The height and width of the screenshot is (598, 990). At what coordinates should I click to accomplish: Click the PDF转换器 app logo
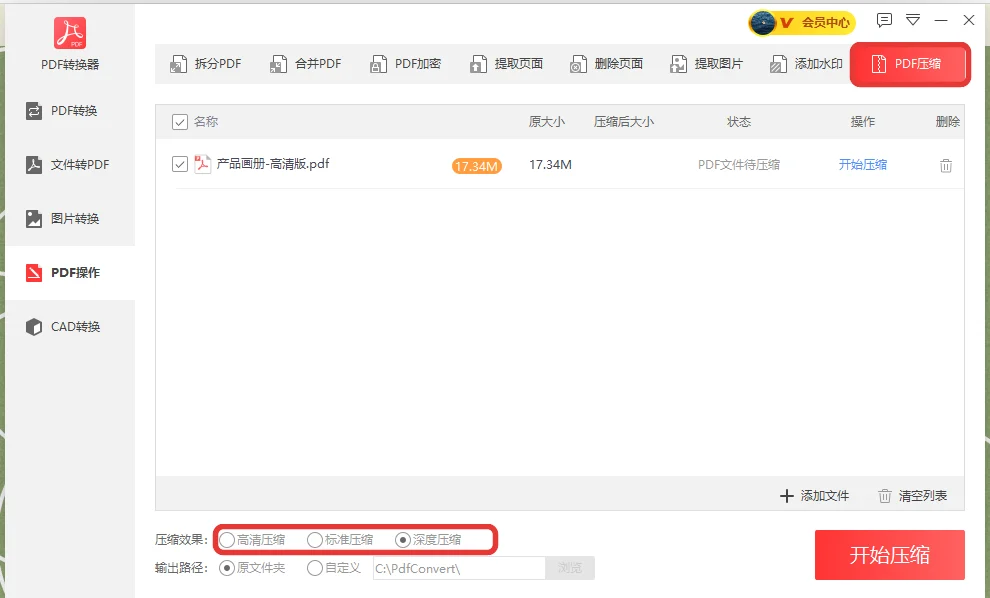point(70,33)
